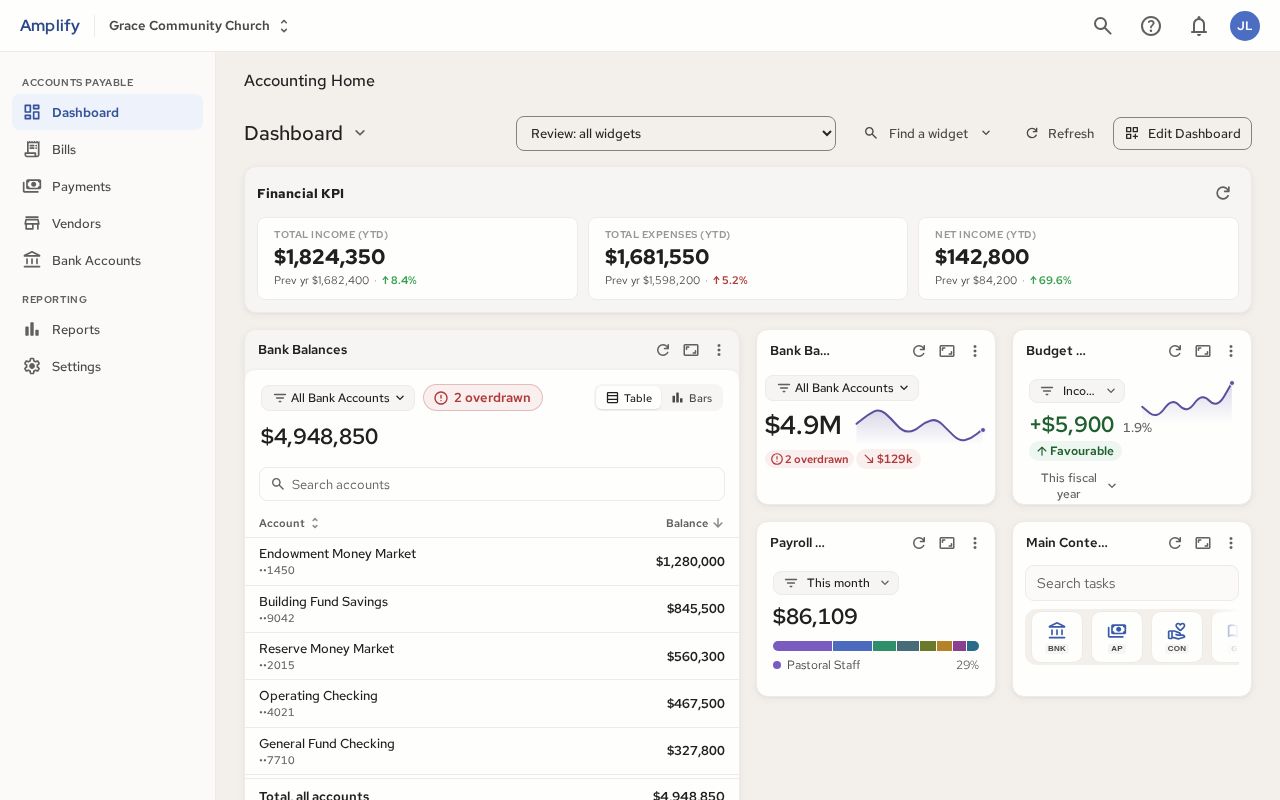Switch Bank Balances to Table view
1280x800 pixels.
[x=629, y=398]
